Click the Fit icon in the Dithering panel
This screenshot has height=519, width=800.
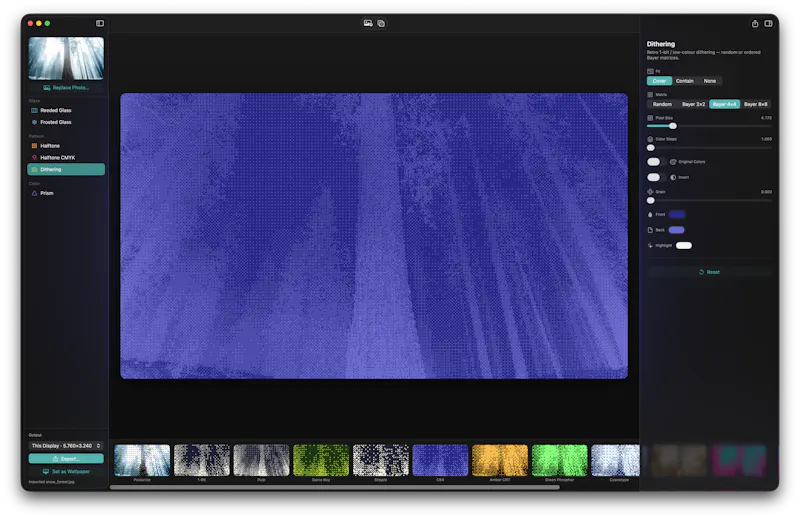[650, 71]
